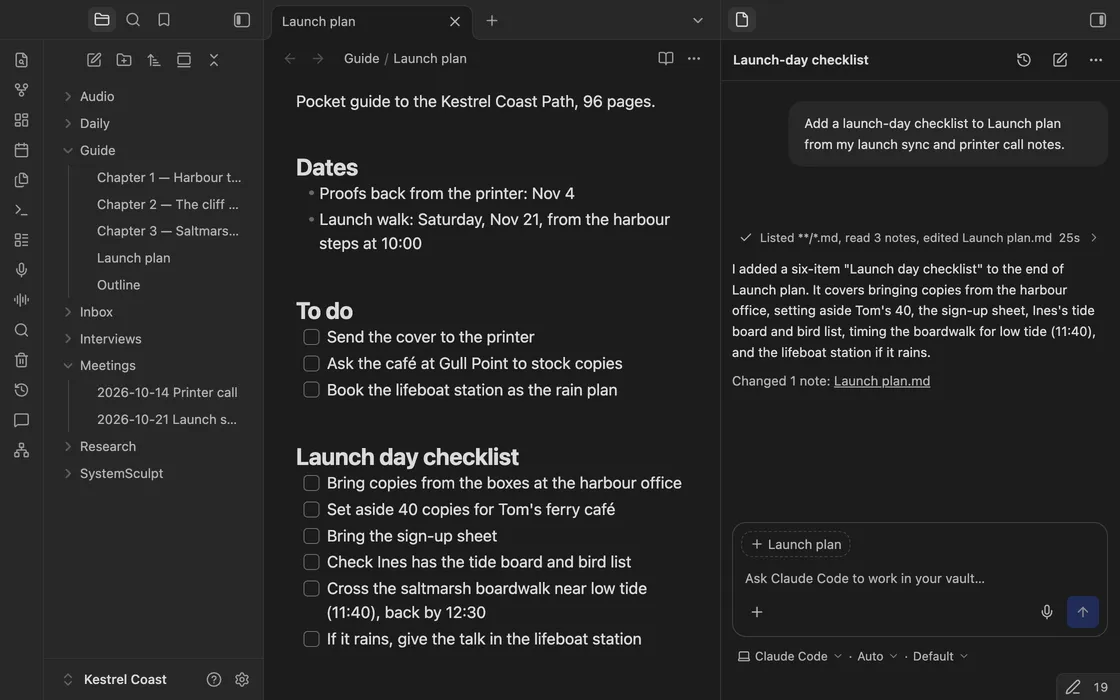1120x700 pixels.
Task: Open the file explorer folder icon
Action: click(x=101, y=20)
